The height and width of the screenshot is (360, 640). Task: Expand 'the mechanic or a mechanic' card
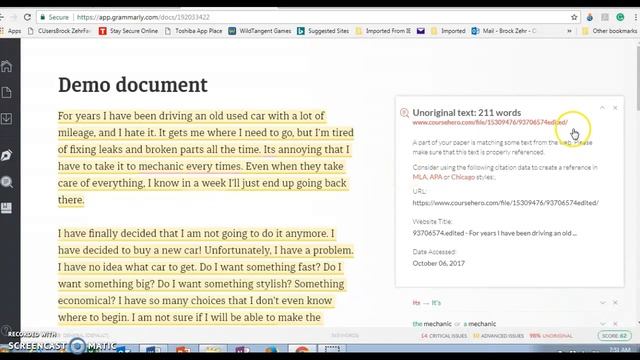(602, 323)
